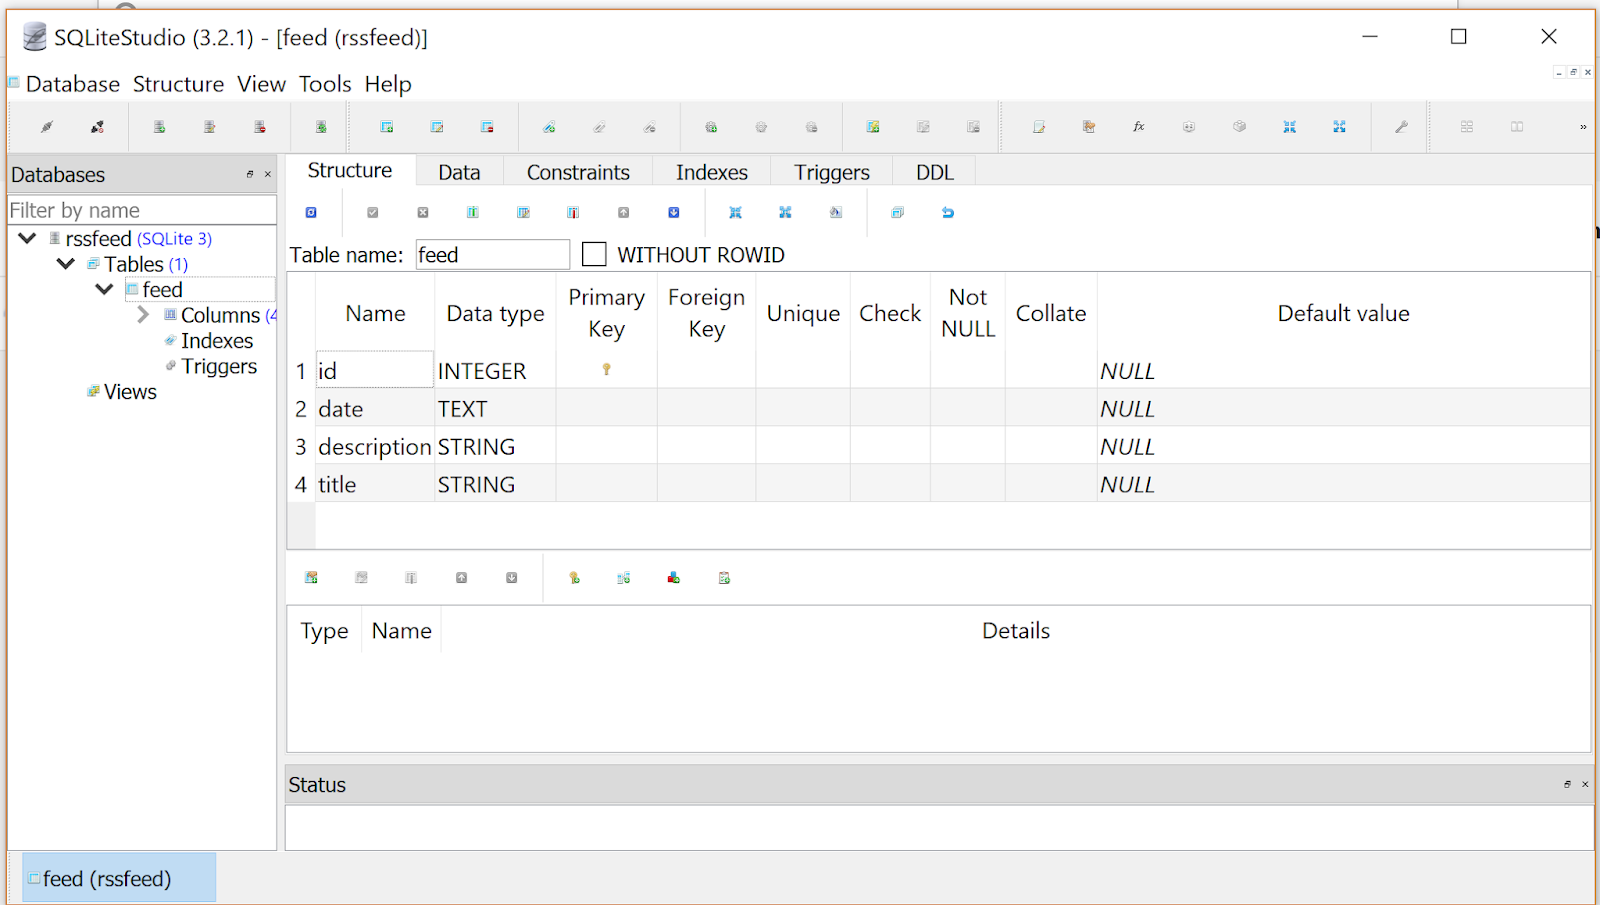
Task: Switch to the Triggers tab
Action: click(x=832, y=172)
